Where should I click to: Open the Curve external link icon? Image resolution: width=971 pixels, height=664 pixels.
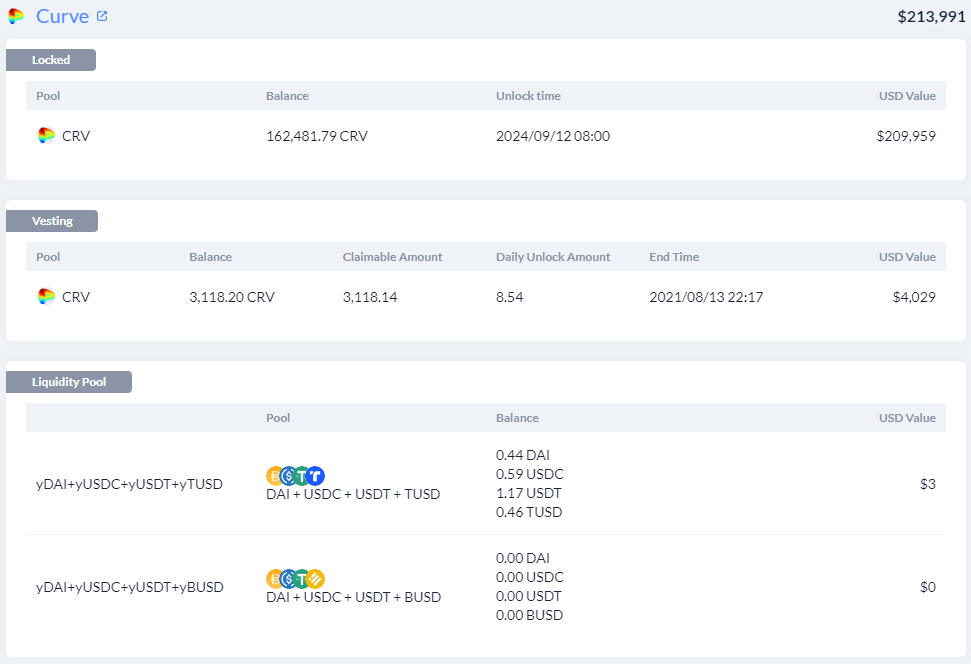click(102, 16)
